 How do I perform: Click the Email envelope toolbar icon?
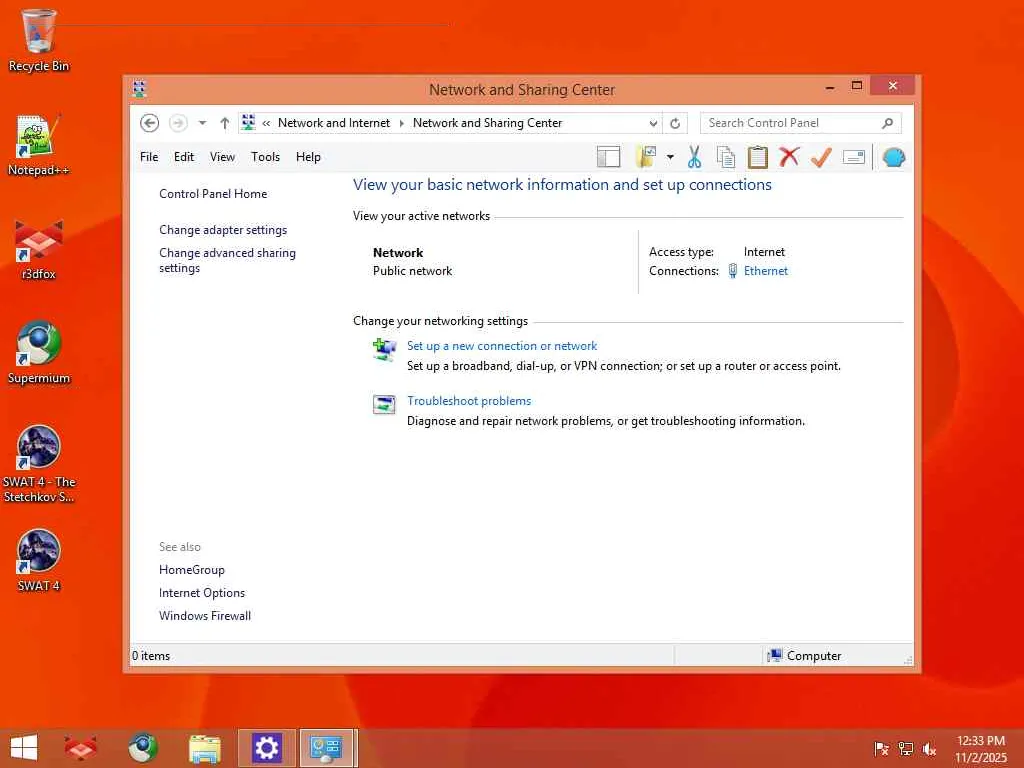(x=854, y=157)
